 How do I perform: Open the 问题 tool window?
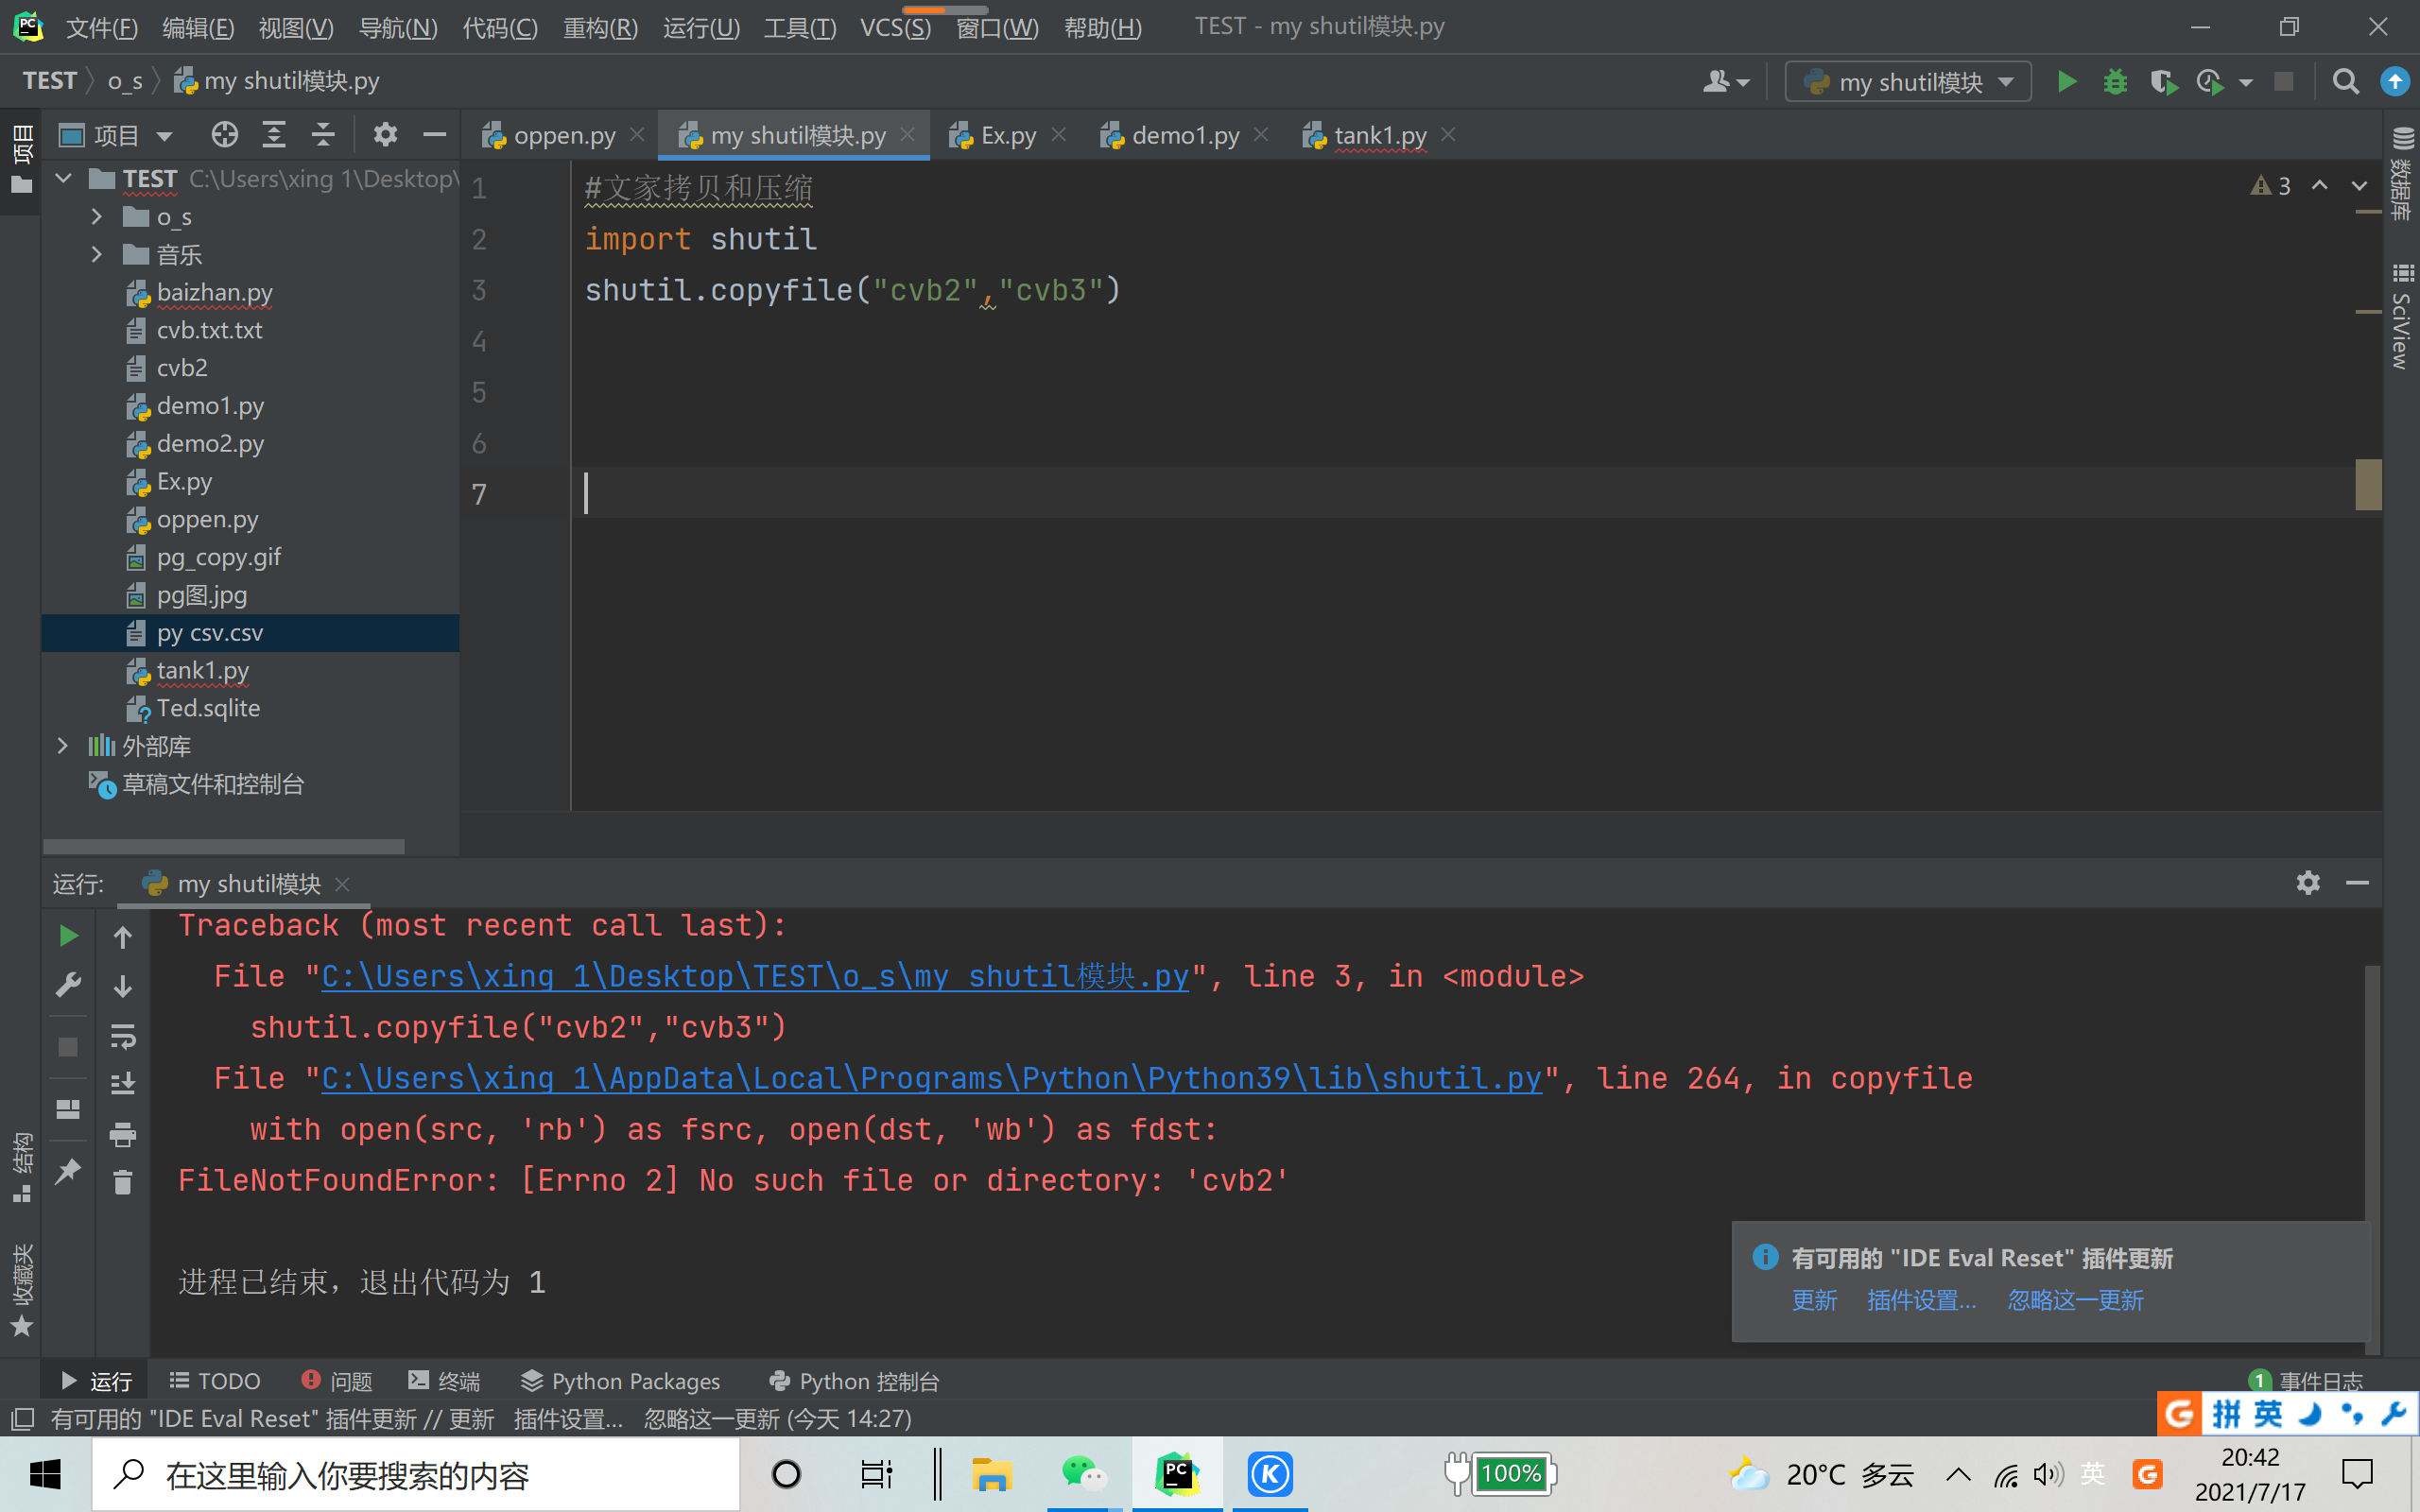tap(337, 1381)
